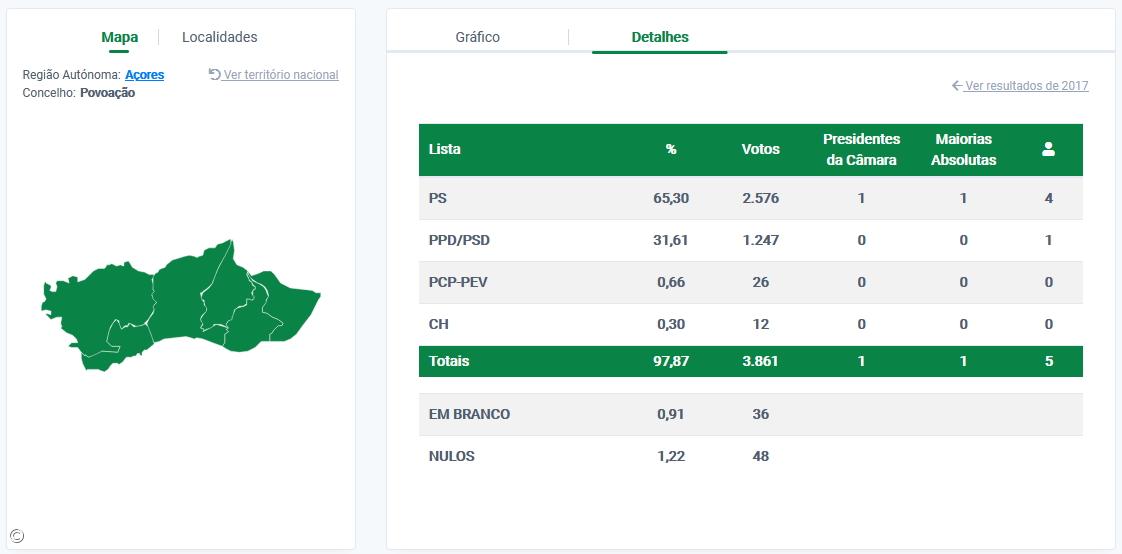This screenshot has width=1122, height=554.
Task: Click the Totais summary row
Action: [x=750, y=361]
